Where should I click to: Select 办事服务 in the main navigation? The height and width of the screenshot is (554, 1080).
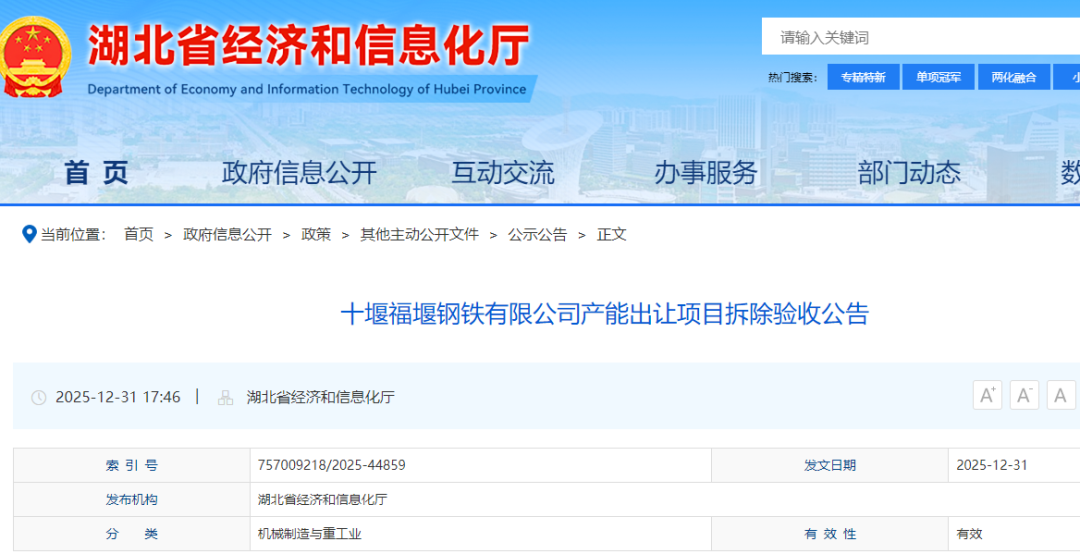[x=706, y=173]
